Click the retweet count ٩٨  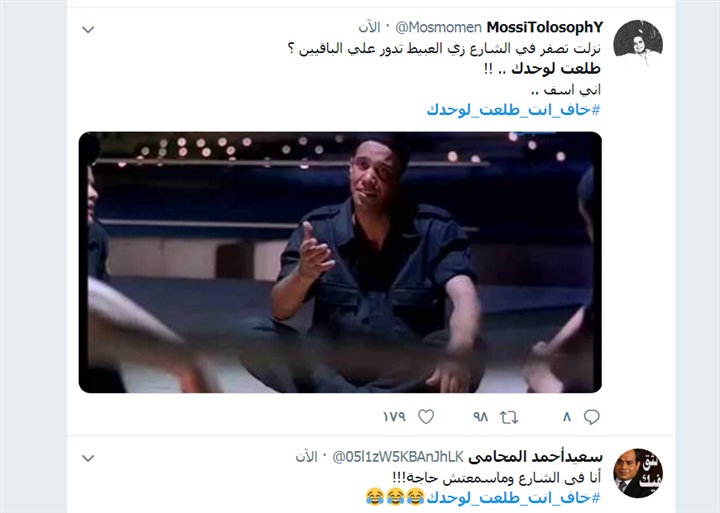(480, 417)
